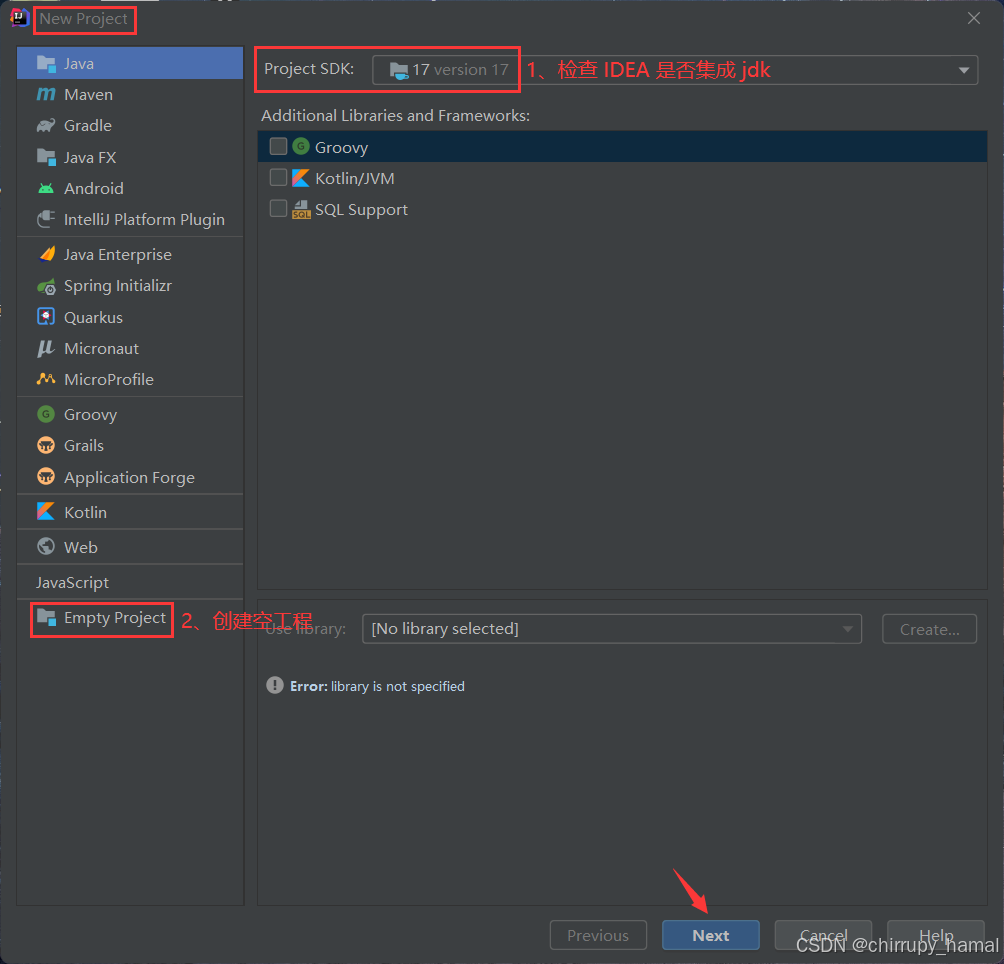Click the Create... library button
The width and height of the screenshot is (1004, 964).
click(x=929, y=629)
